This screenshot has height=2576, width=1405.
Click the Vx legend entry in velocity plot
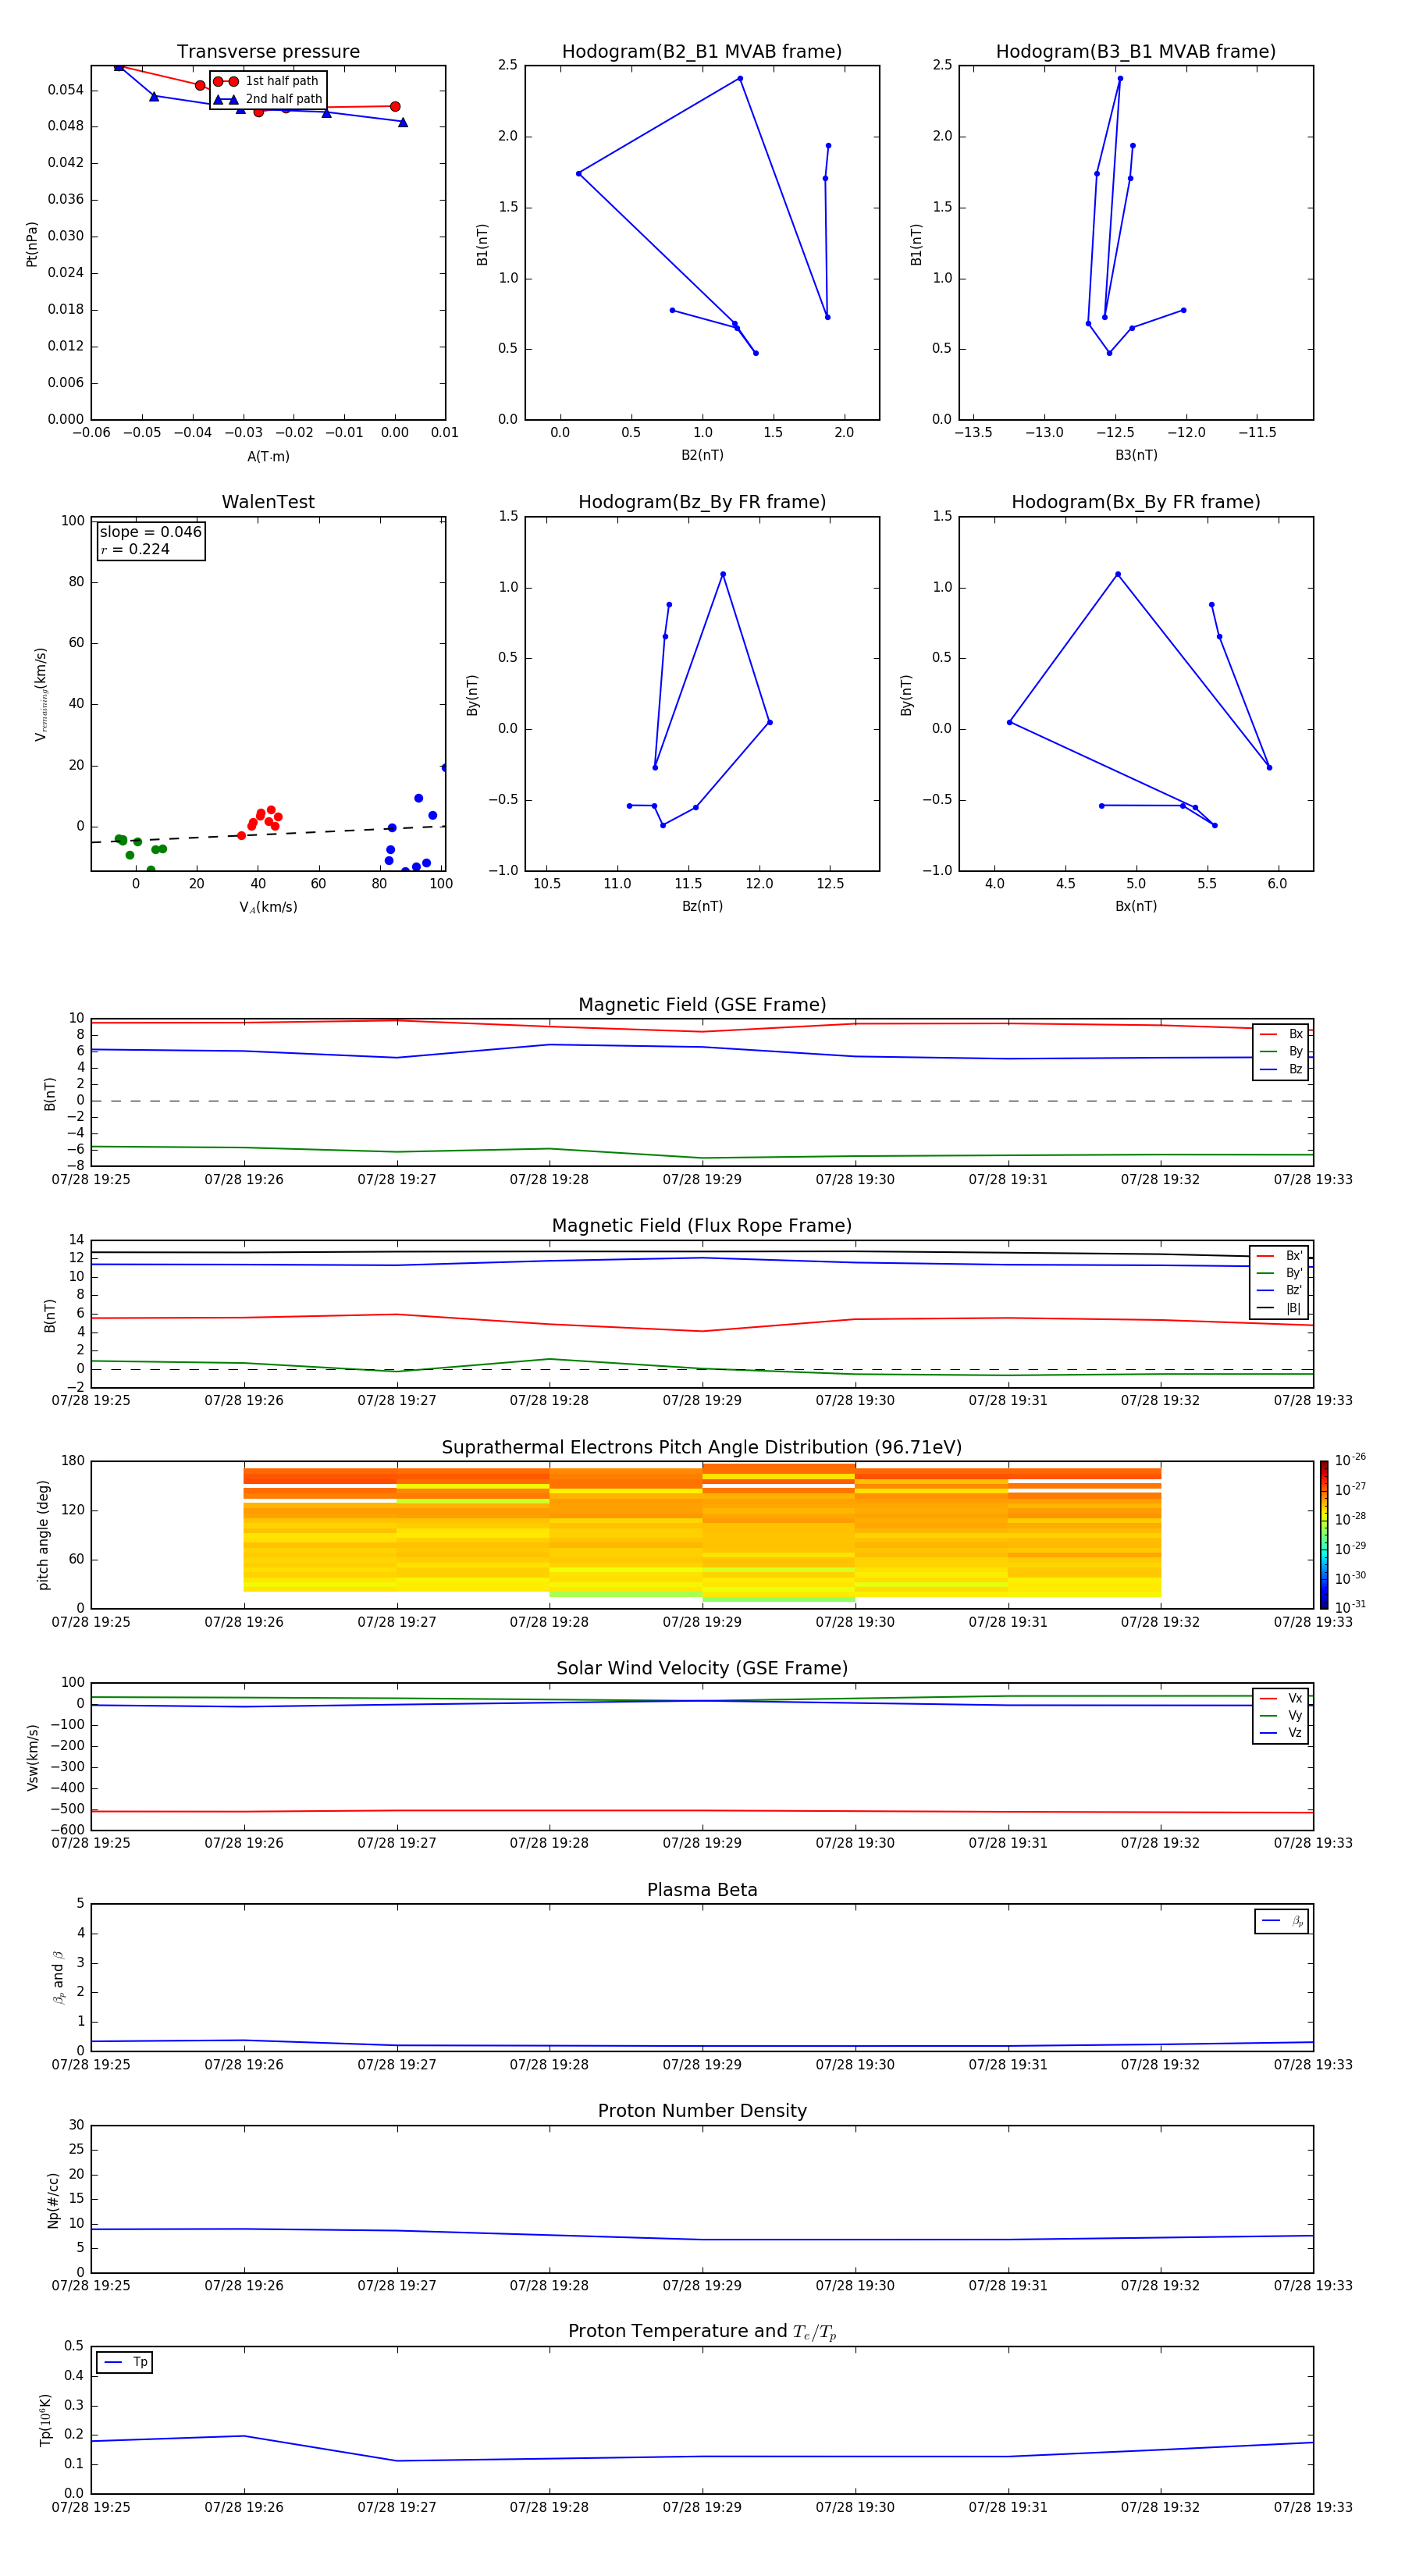[1281, 1698]
